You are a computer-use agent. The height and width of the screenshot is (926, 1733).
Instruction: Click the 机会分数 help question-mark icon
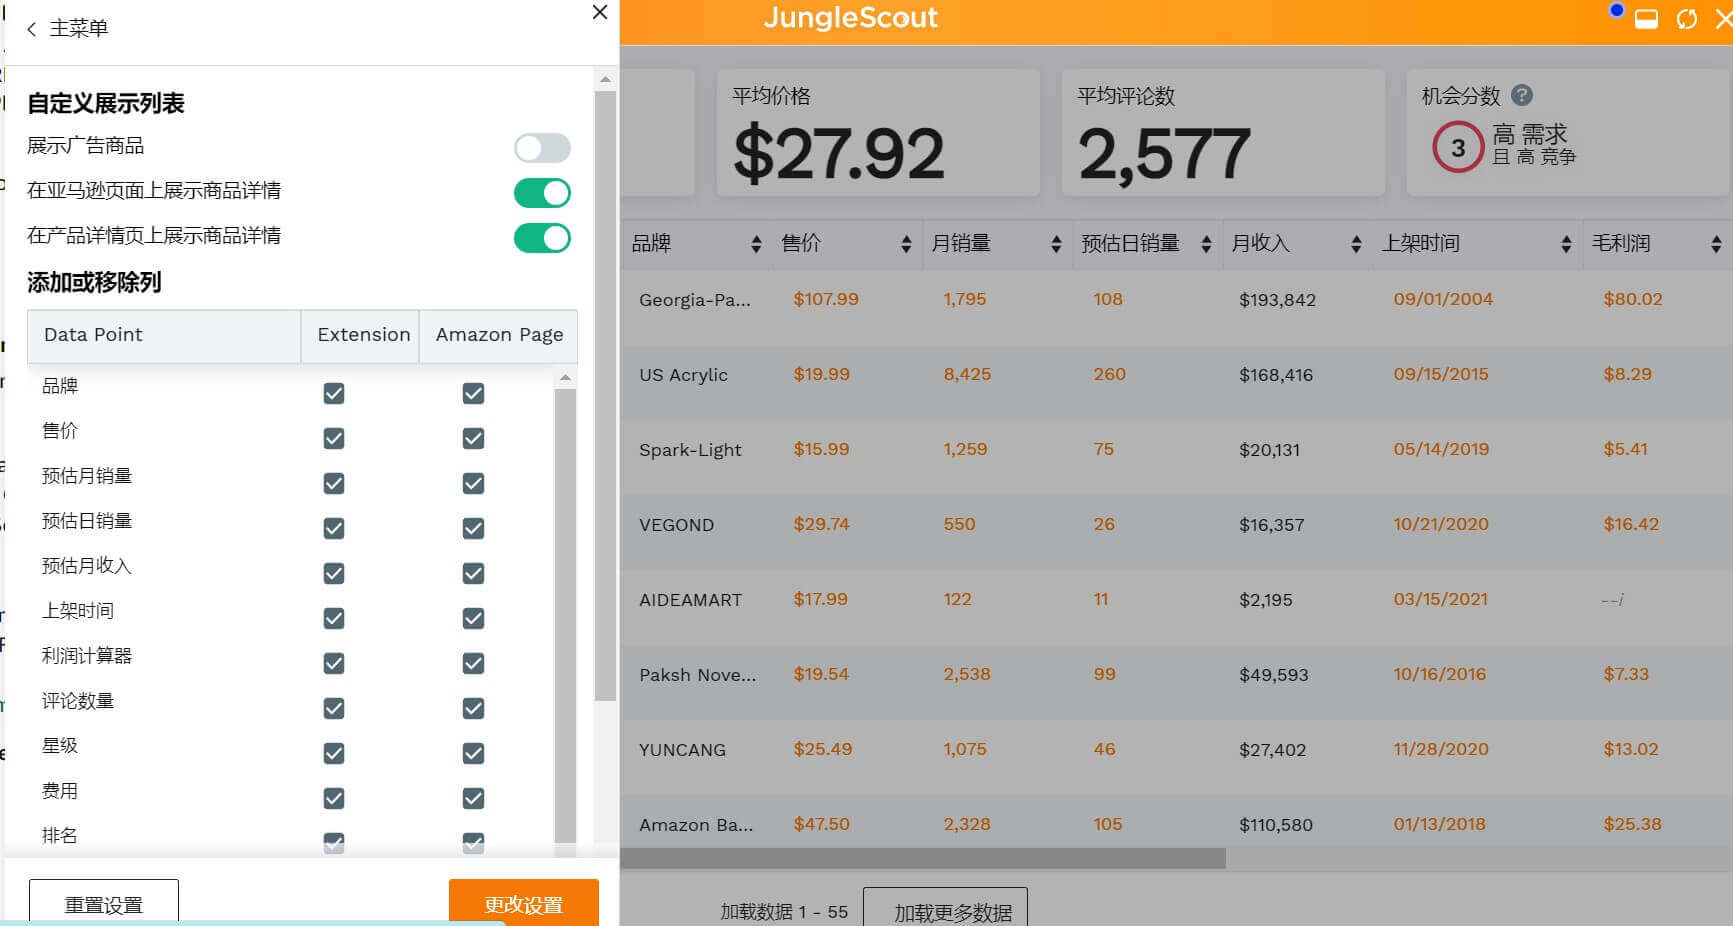tap(1522, 95)
